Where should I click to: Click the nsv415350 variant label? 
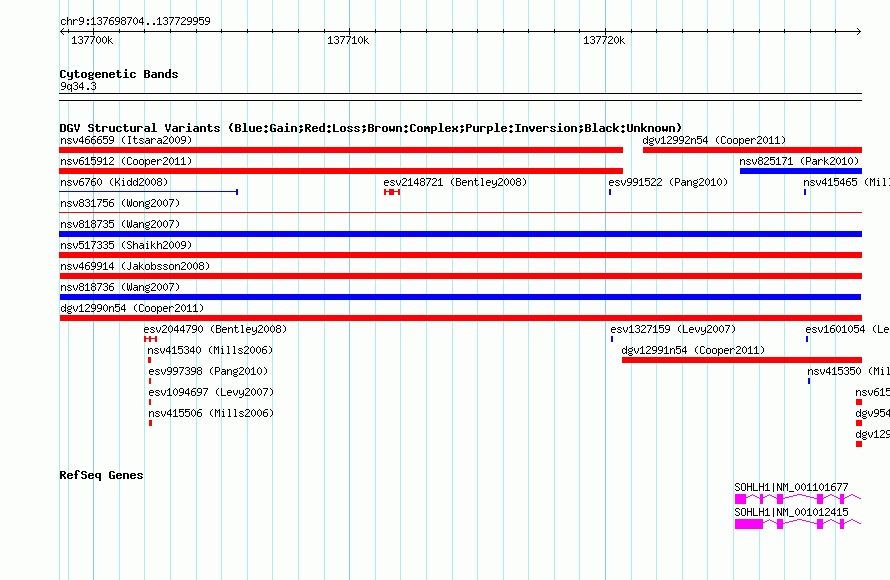pos(848,371)
